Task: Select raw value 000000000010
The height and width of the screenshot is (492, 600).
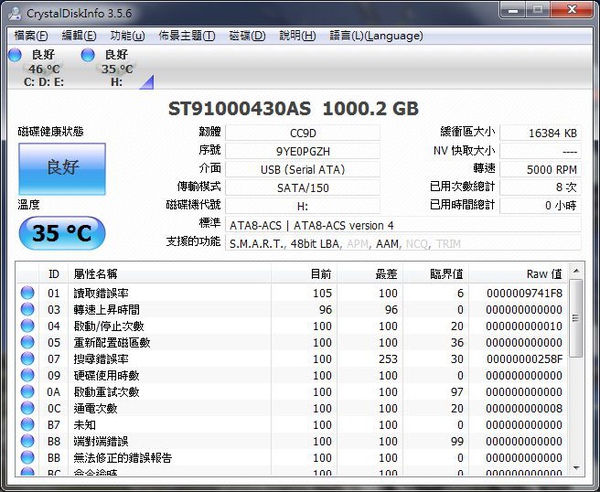Action: [524, 326]
